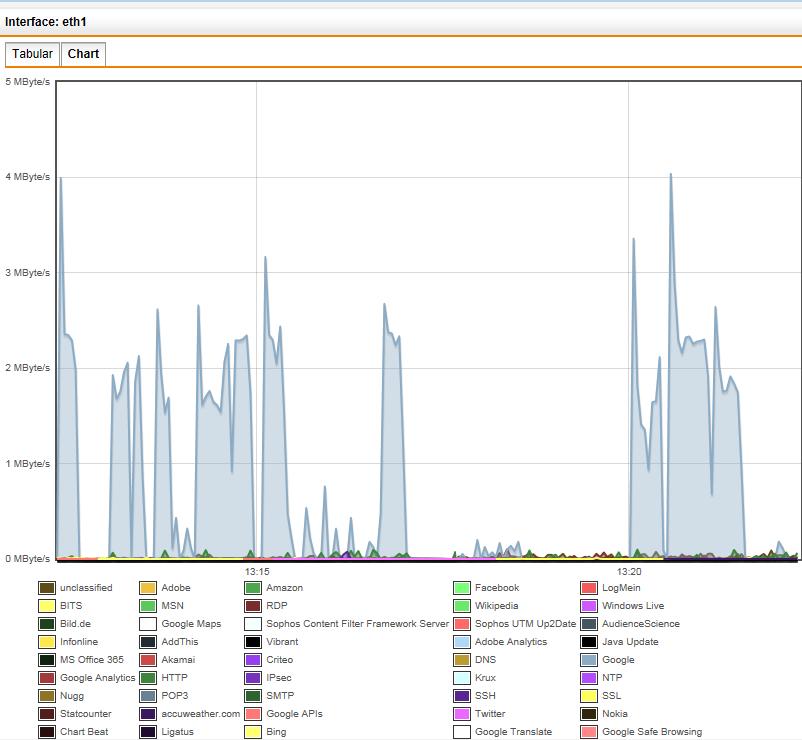The height and width of the screenshot is (740, 802).
Task: Click the Google Maps legend swatch
Action: tap(148, 624)
